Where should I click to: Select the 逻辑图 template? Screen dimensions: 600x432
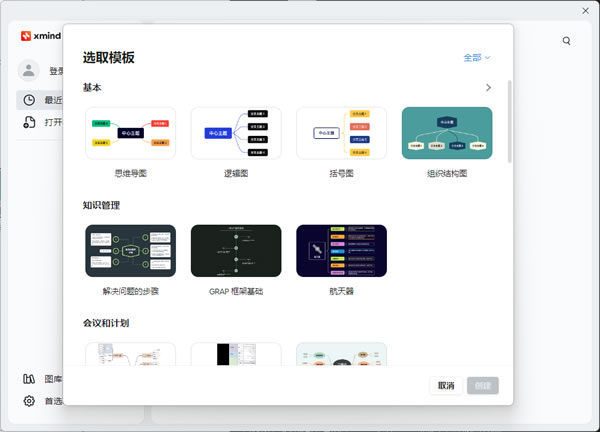tap(236, 133)
